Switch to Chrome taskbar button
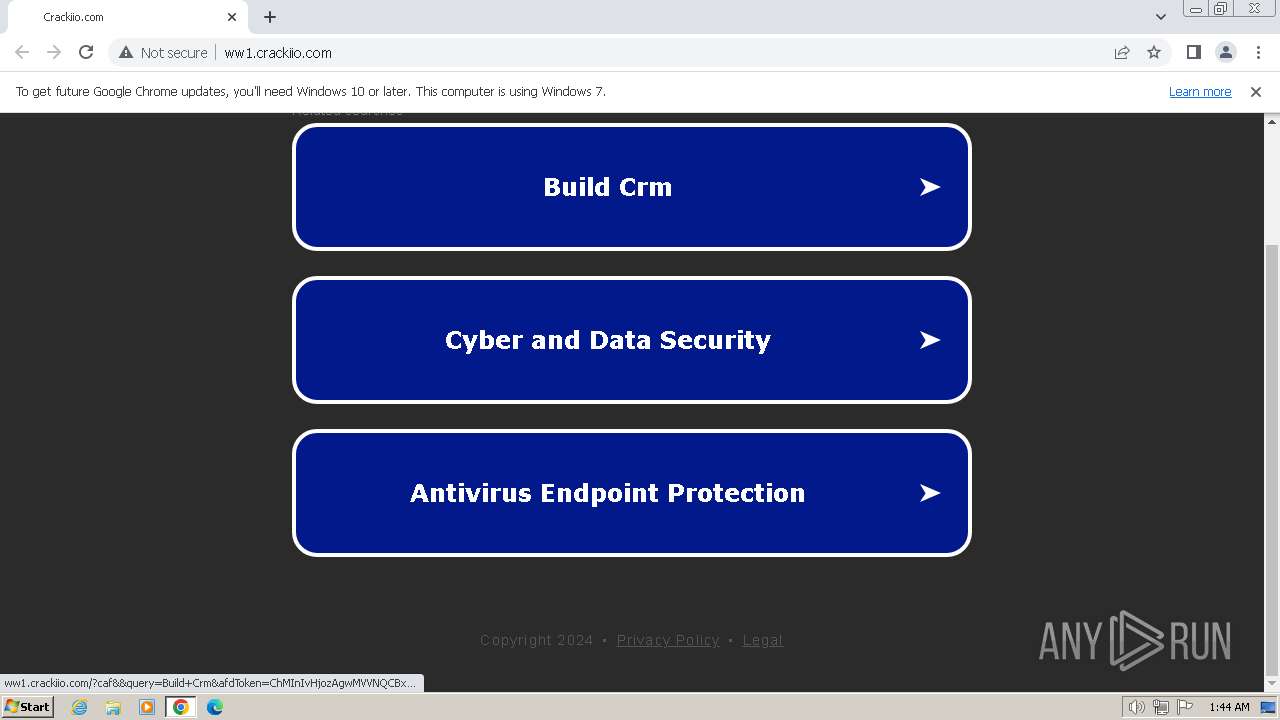Viewport: 1280px width, 720px height. [x=181, y=707]
